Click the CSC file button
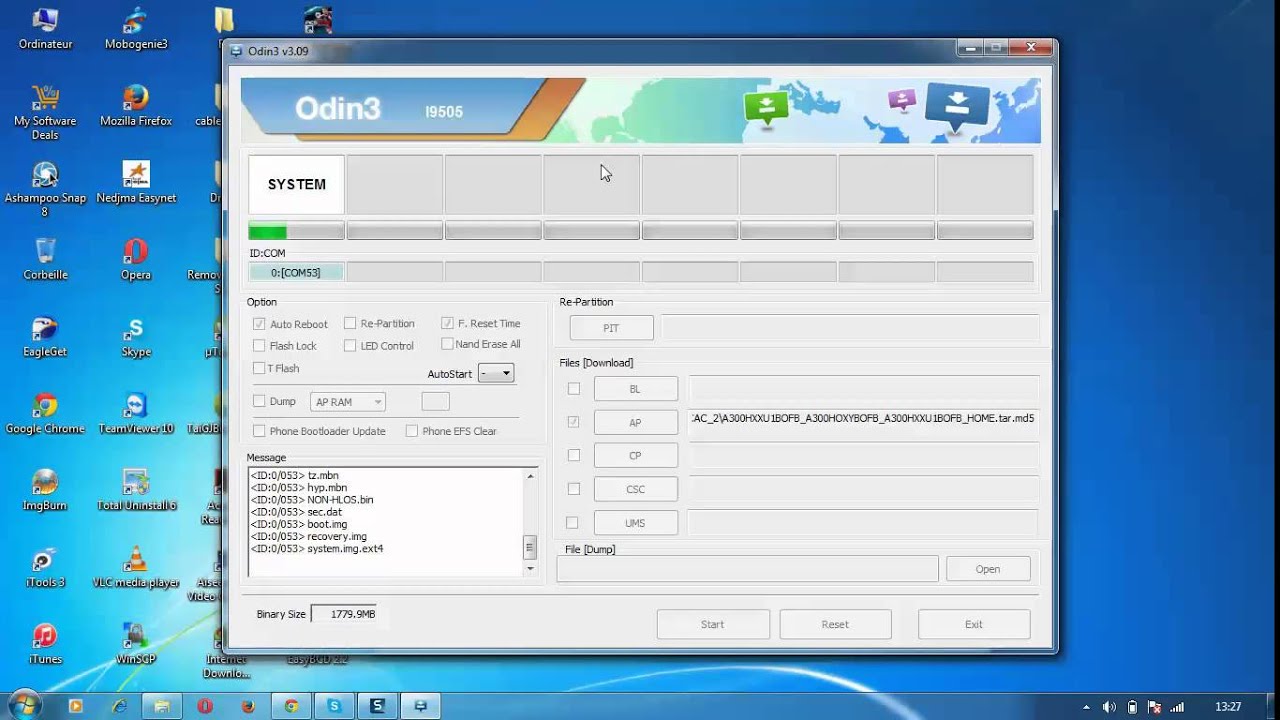 point(635,490)
